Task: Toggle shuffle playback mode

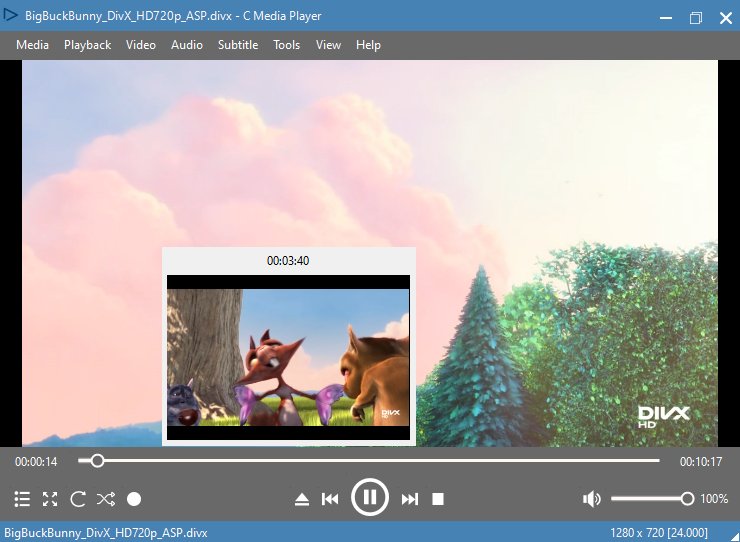Action: point(106,498)
